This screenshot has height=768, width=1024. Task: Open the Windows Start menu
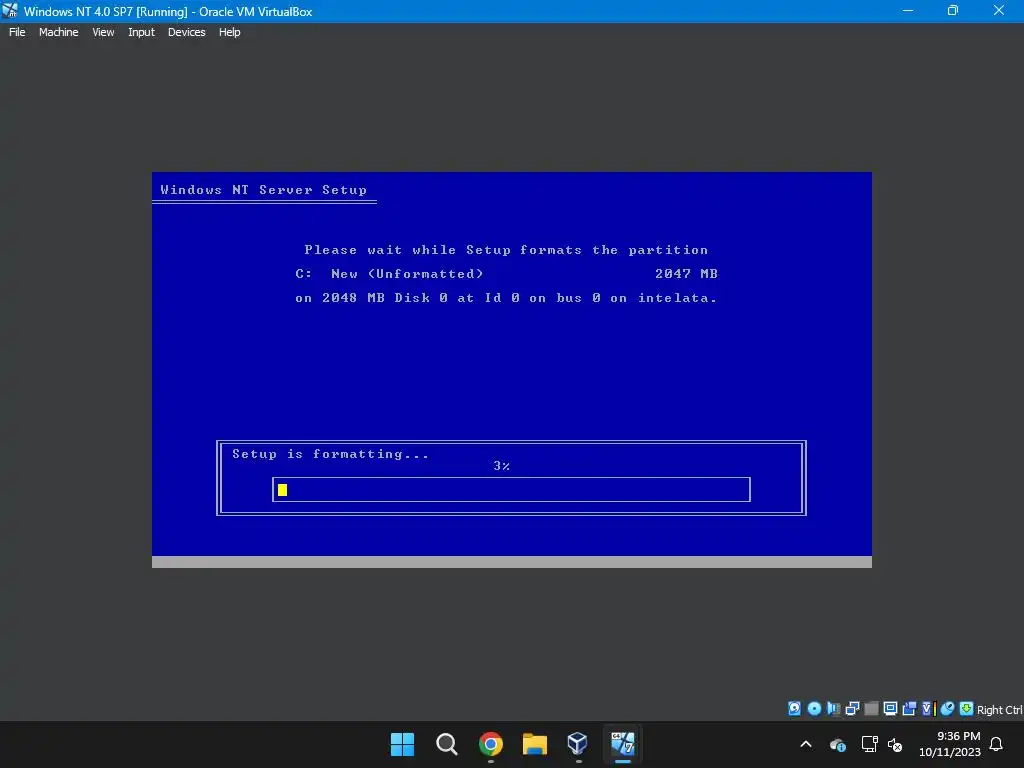click(x=402, y=744)
